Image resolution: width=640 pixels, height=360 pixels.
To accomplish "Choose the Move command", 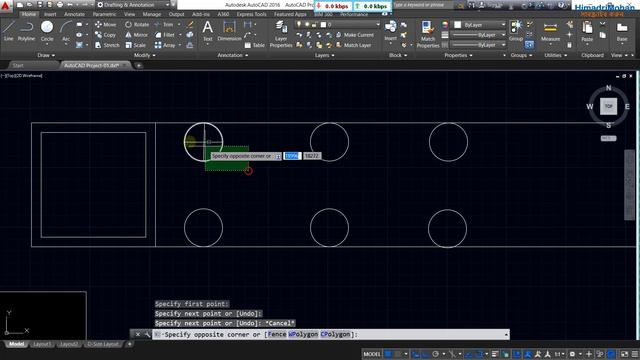I will coord(105,24).
